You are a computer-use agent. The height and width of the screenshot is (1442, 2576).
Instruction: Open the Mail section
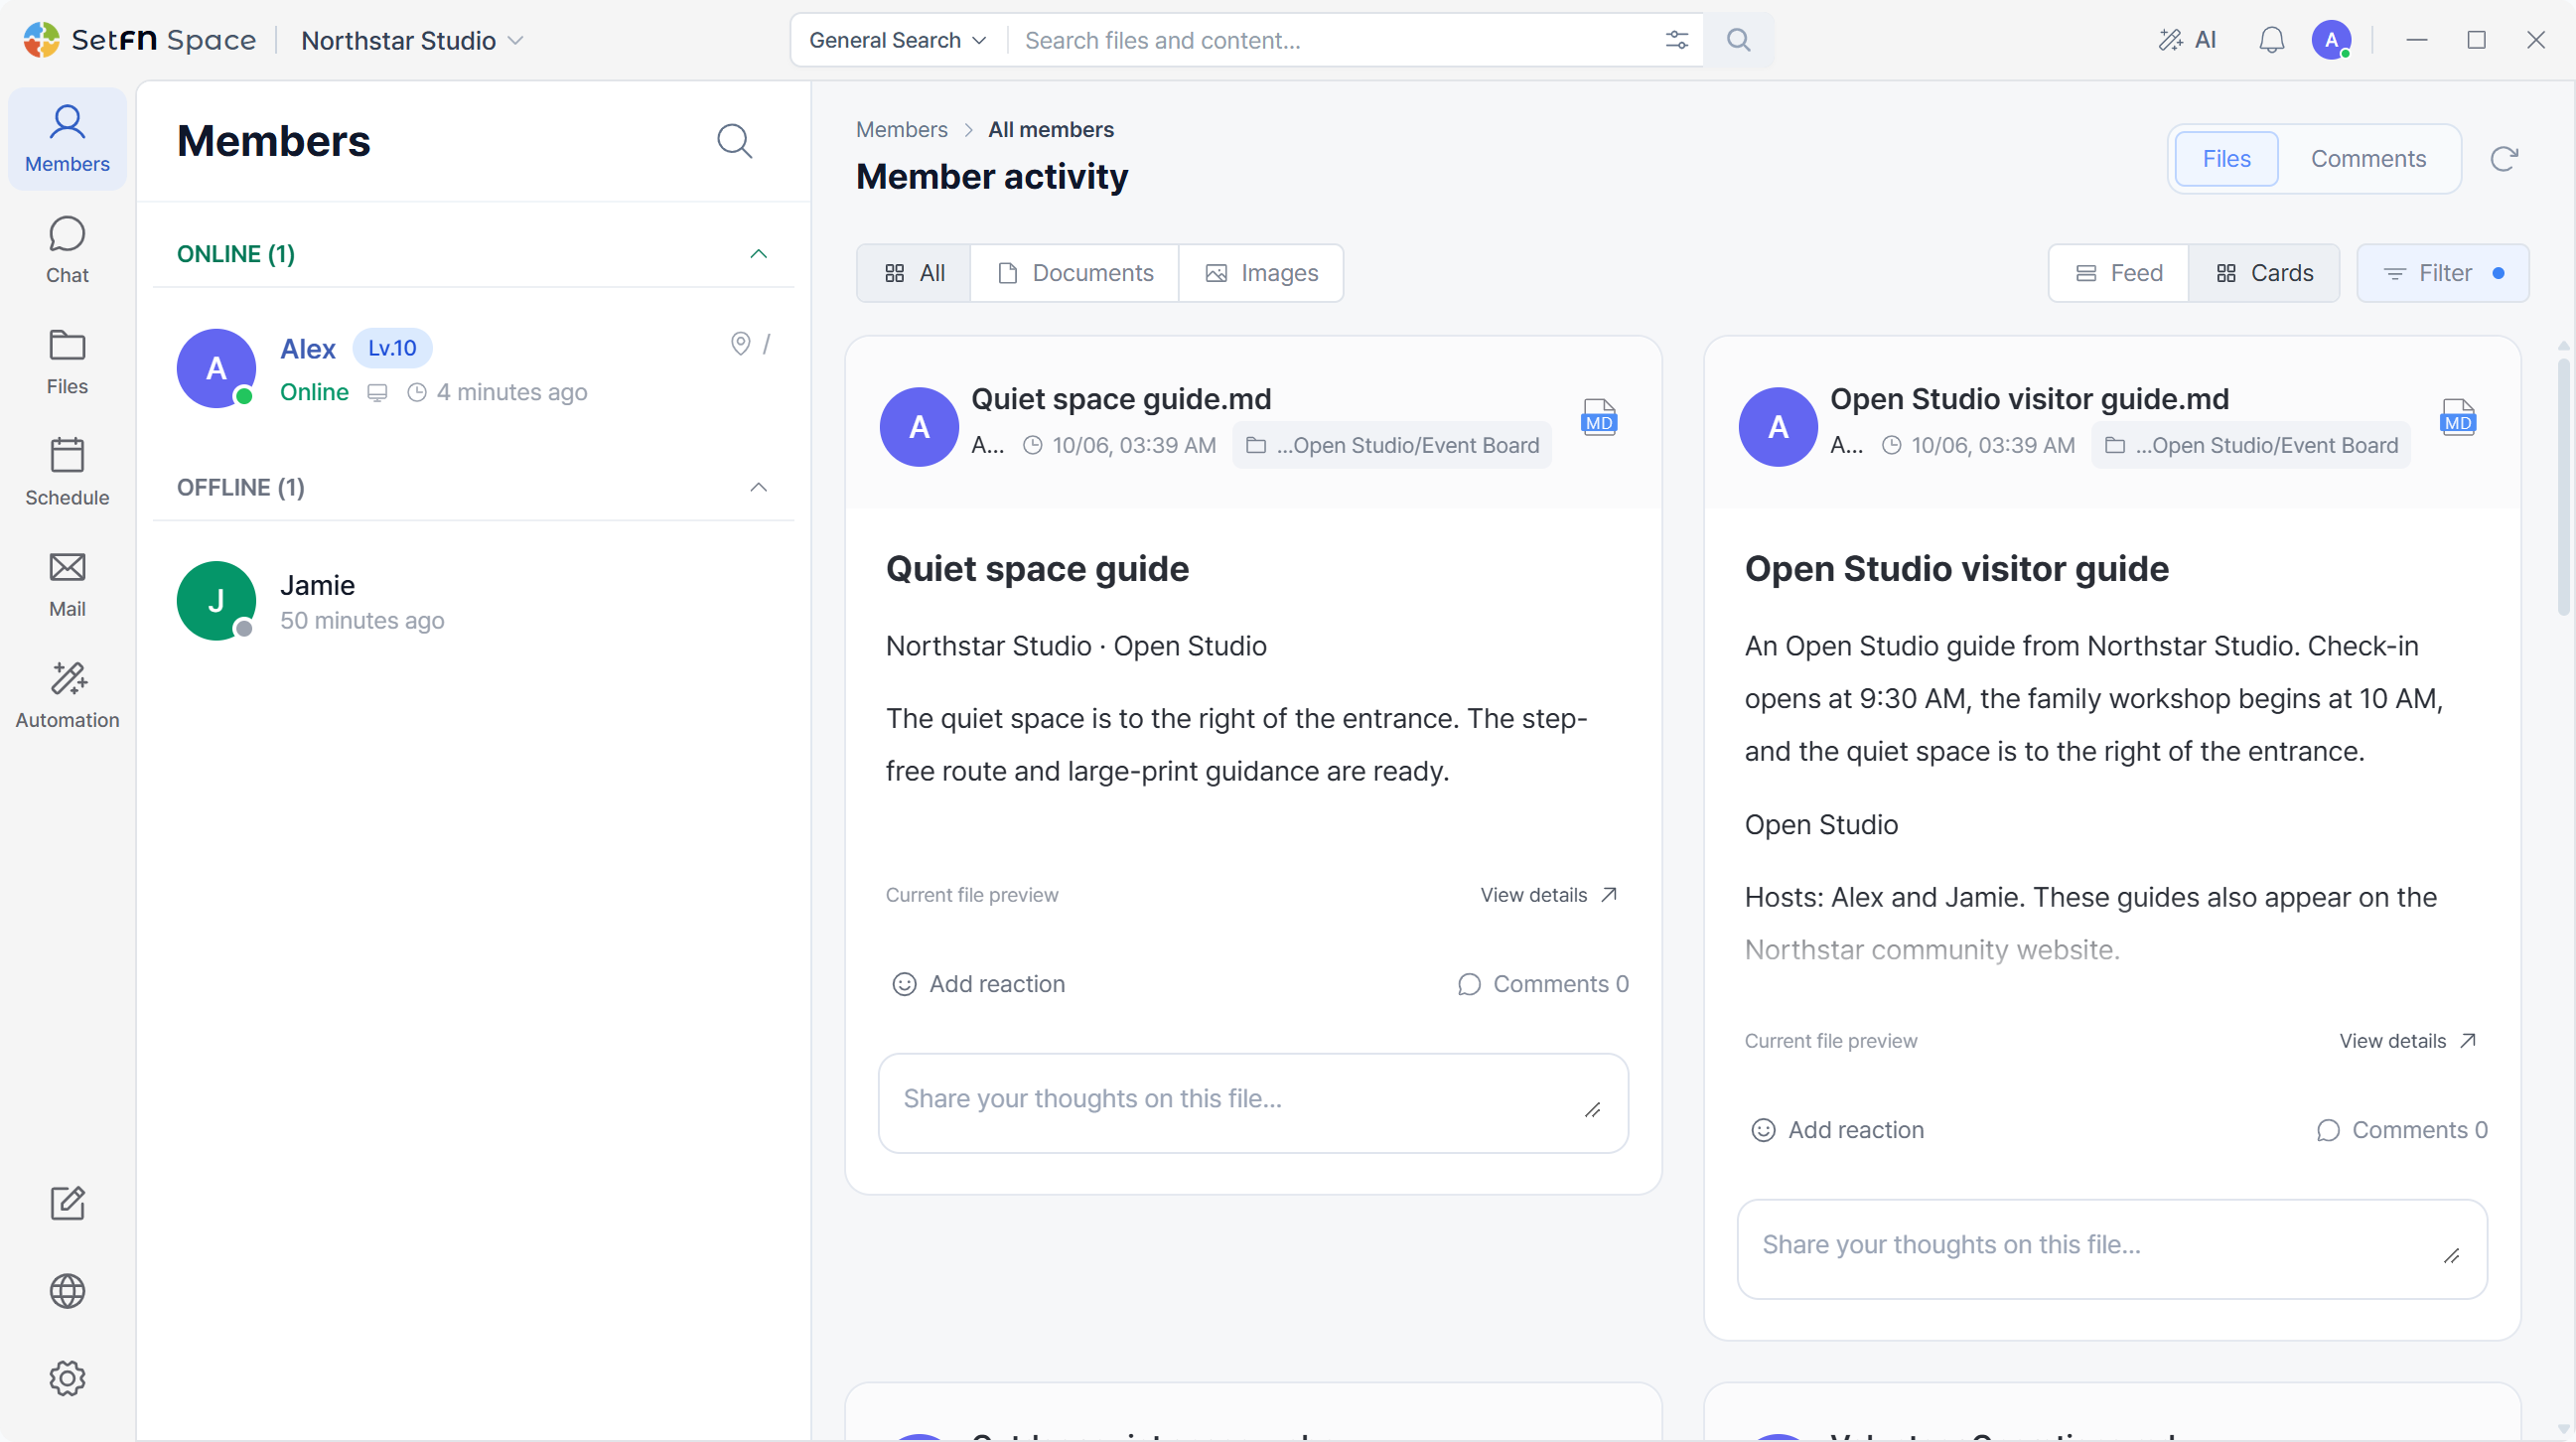point(67,584)
